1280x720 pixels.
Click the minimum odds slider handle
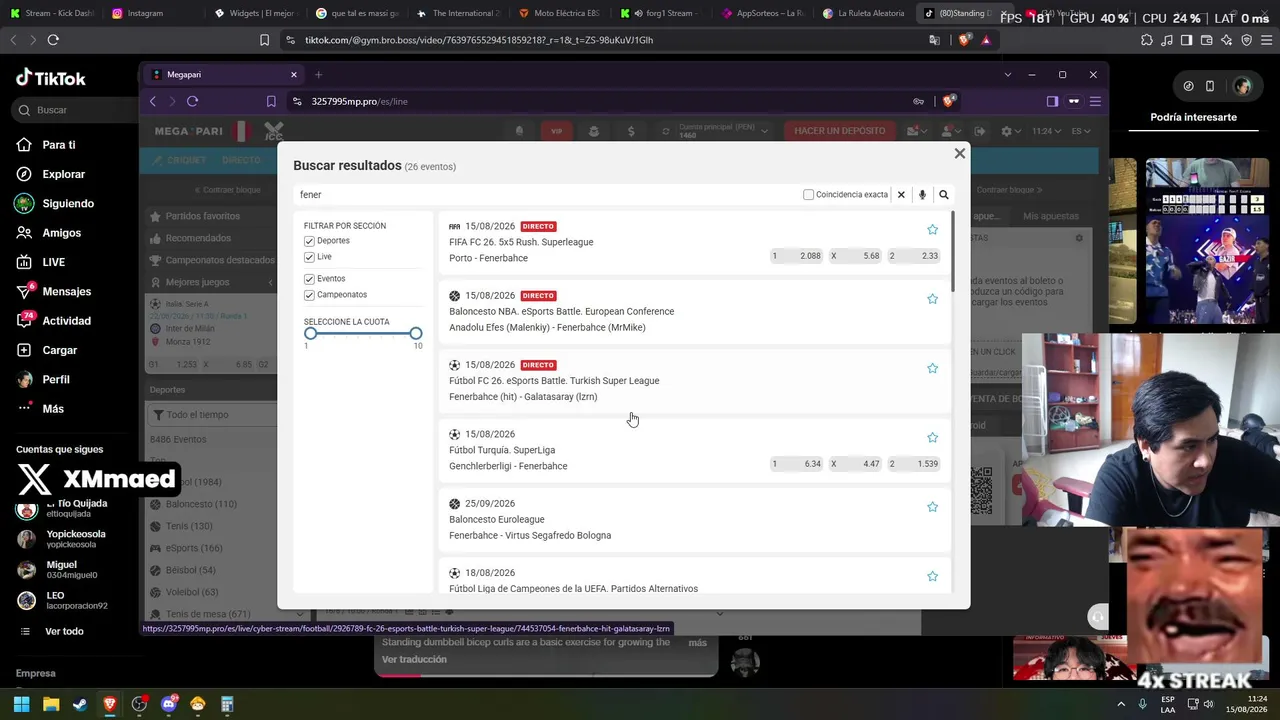[x=310, y=334]
